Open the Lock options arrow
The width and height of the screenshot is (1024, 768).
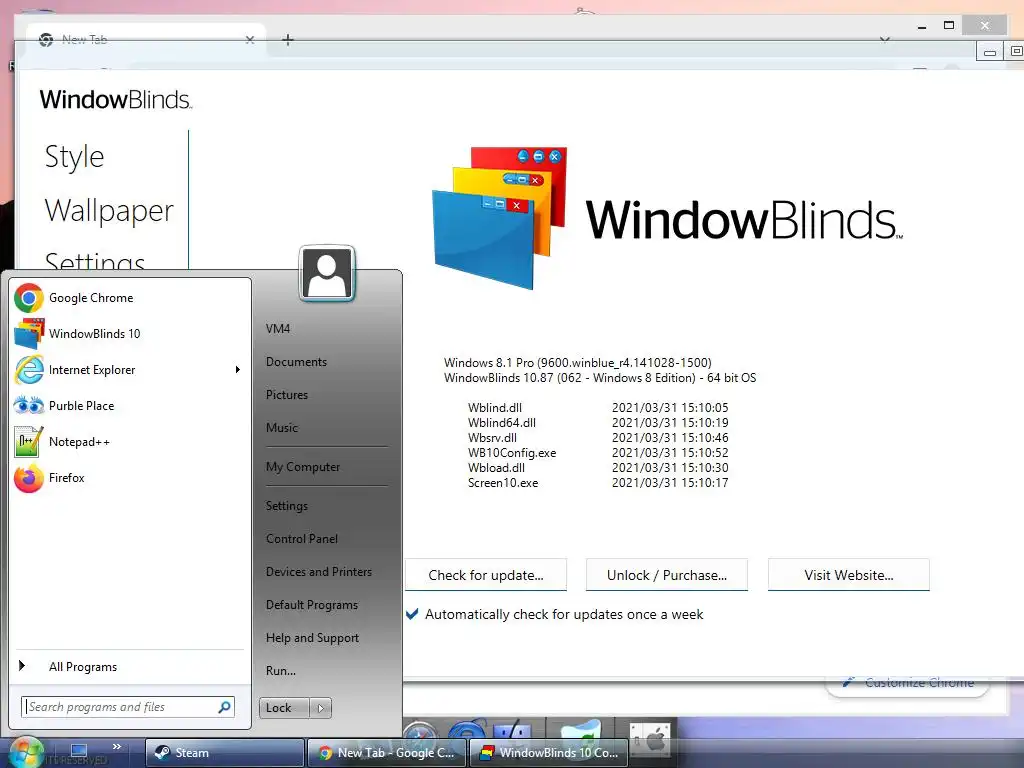[x=320, y=708]
